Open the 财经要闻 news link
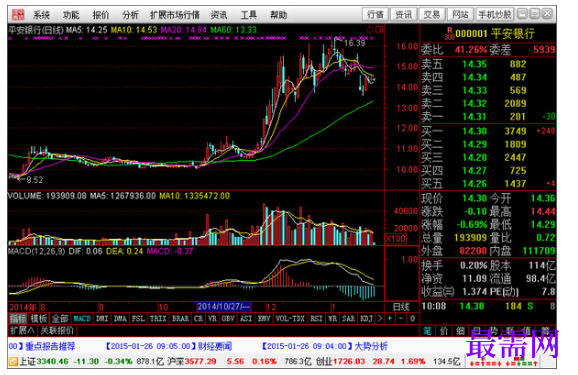 [215, 346]
